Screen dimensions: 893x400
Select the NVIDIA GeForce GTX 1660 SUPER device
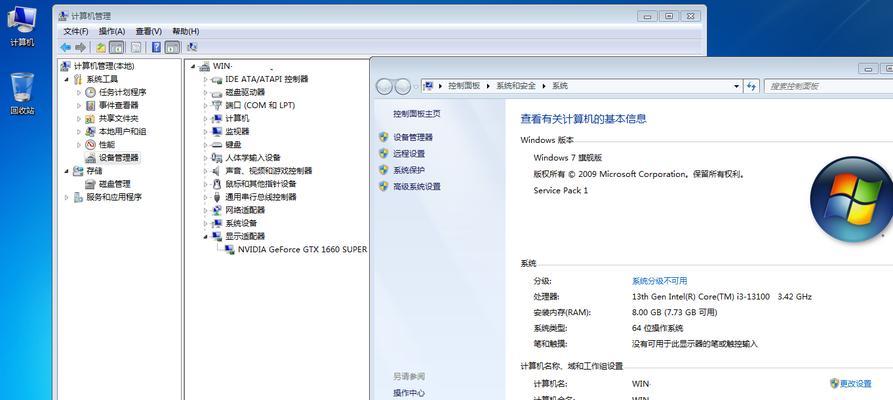coord(302,250)
